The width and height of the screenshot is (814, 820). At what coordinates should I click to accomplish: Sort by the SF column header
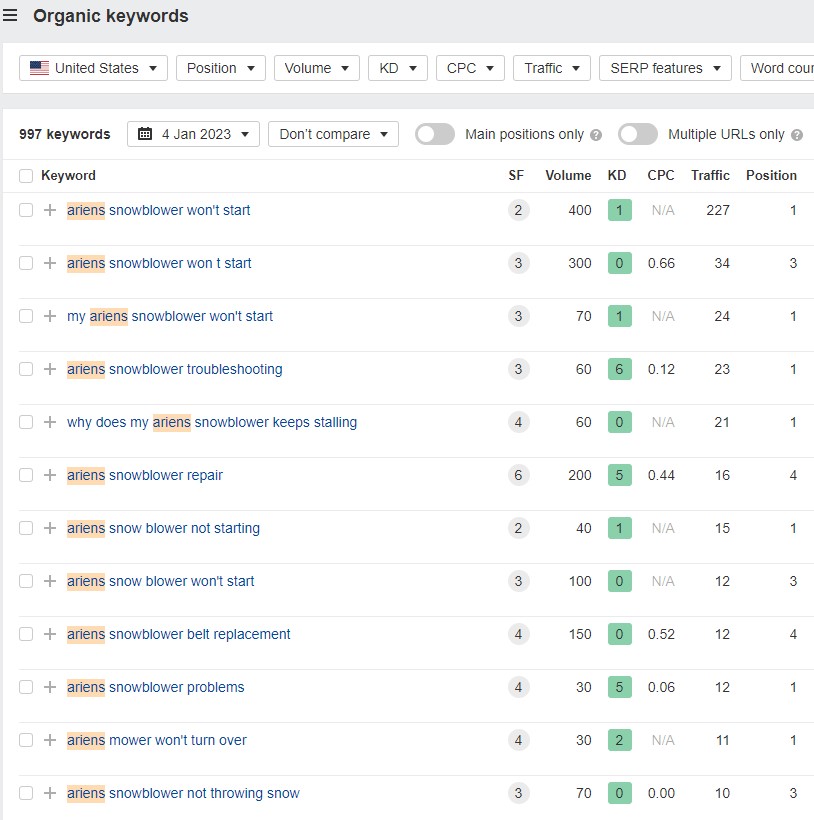point(516,176)
